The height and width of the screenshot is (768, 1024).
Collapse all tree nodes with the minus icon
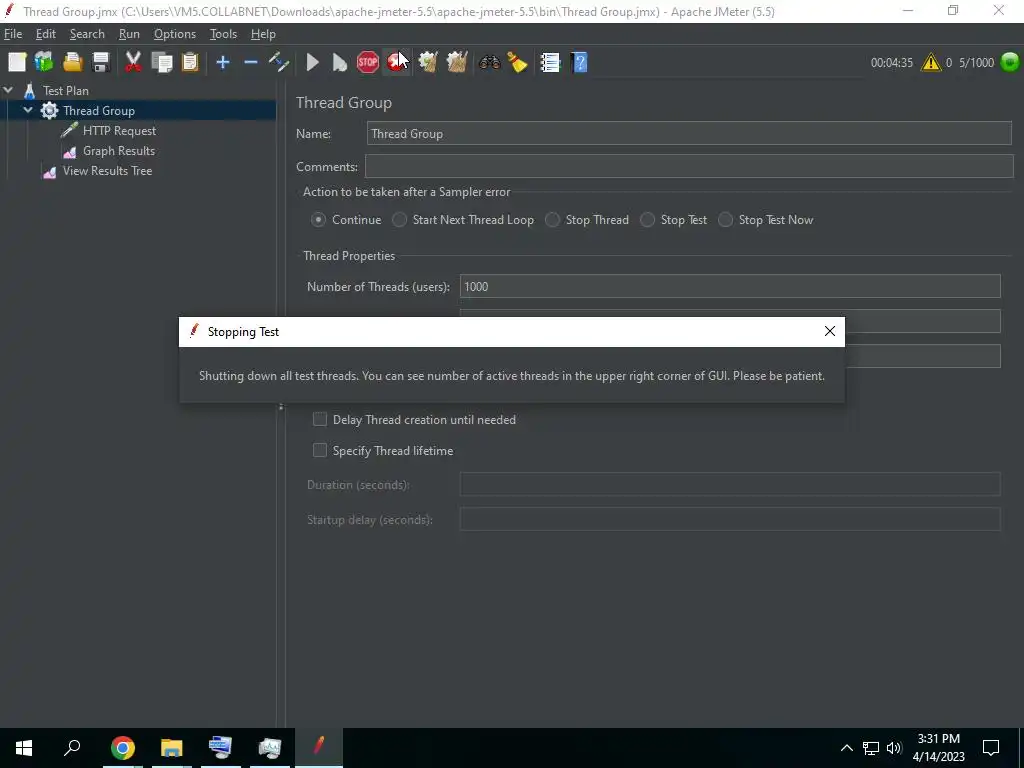pos(251,62)
